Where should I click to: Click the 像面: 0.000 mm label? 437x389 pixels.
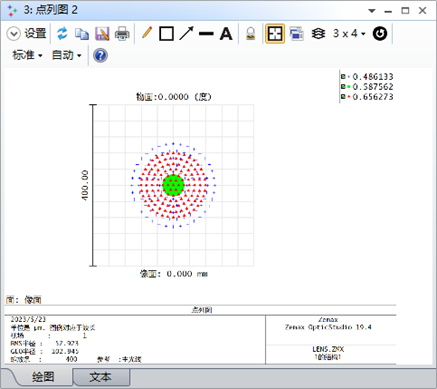(x=173, y=274)
